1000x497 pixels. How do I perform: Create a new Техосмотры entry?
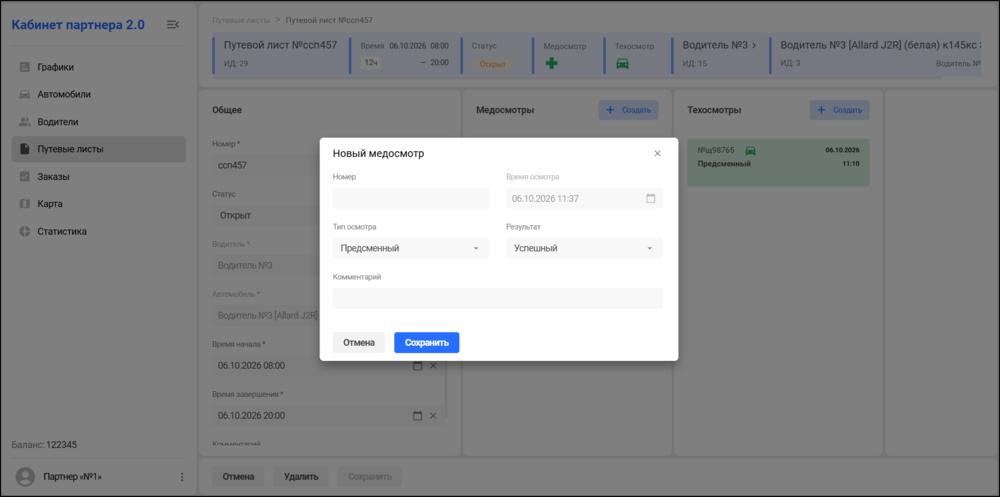coord(839,110)
